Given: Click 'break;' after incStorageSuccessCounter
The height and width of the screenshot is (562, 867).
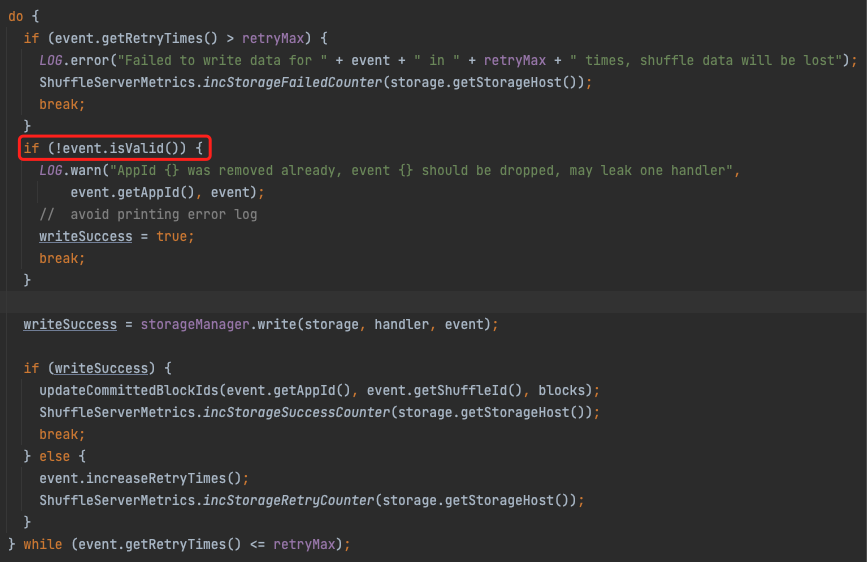Looking at the screenshot, I should [62, 434].
